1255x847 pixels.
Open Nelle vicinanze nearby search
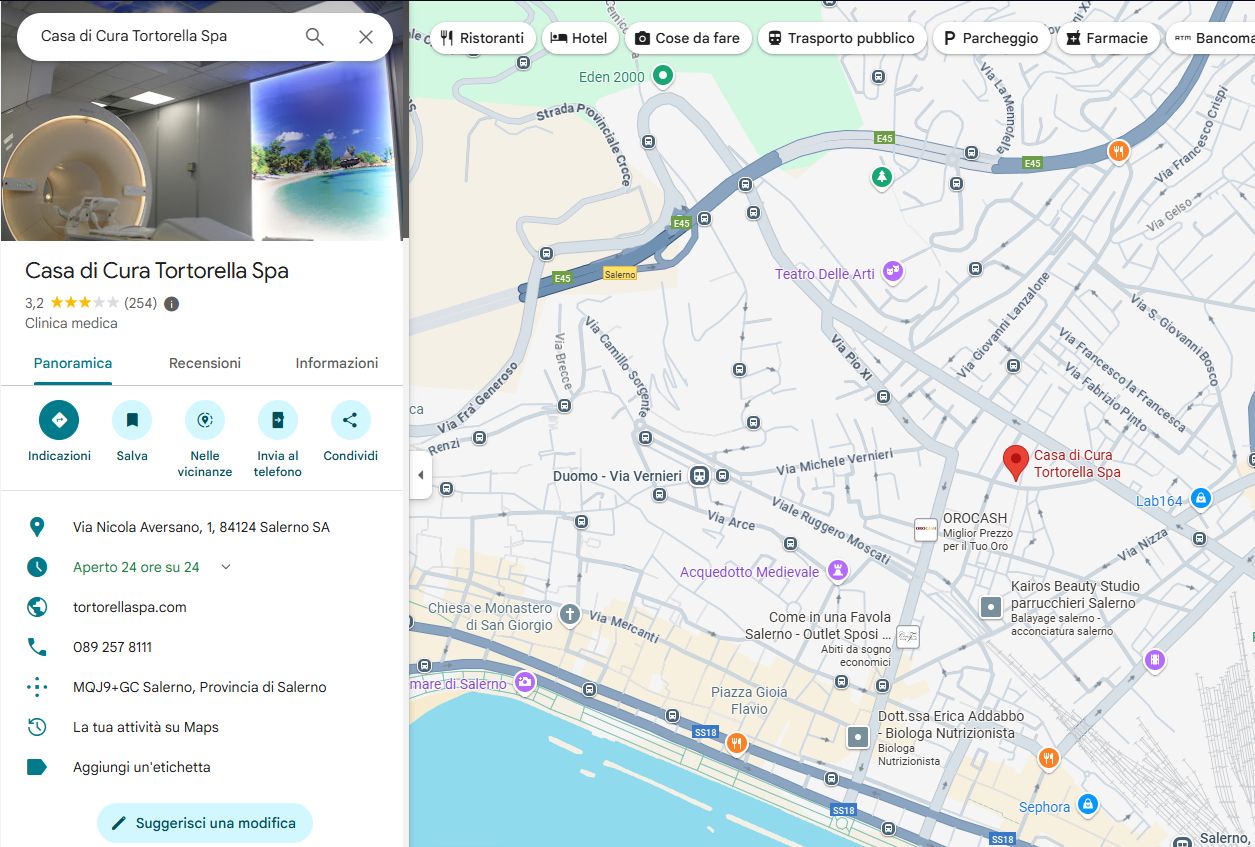point(205,420)
